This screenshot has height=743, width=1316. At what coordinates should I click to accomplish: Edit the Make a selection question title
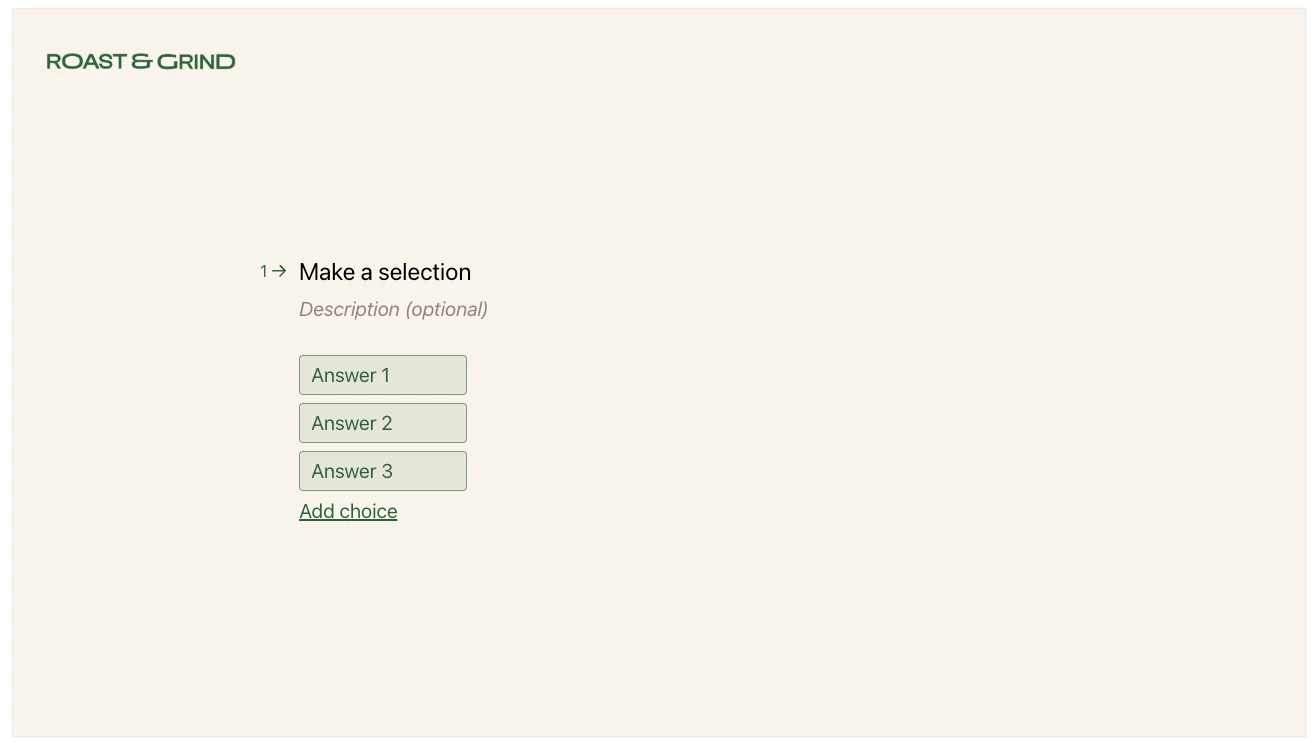point(385,272)
